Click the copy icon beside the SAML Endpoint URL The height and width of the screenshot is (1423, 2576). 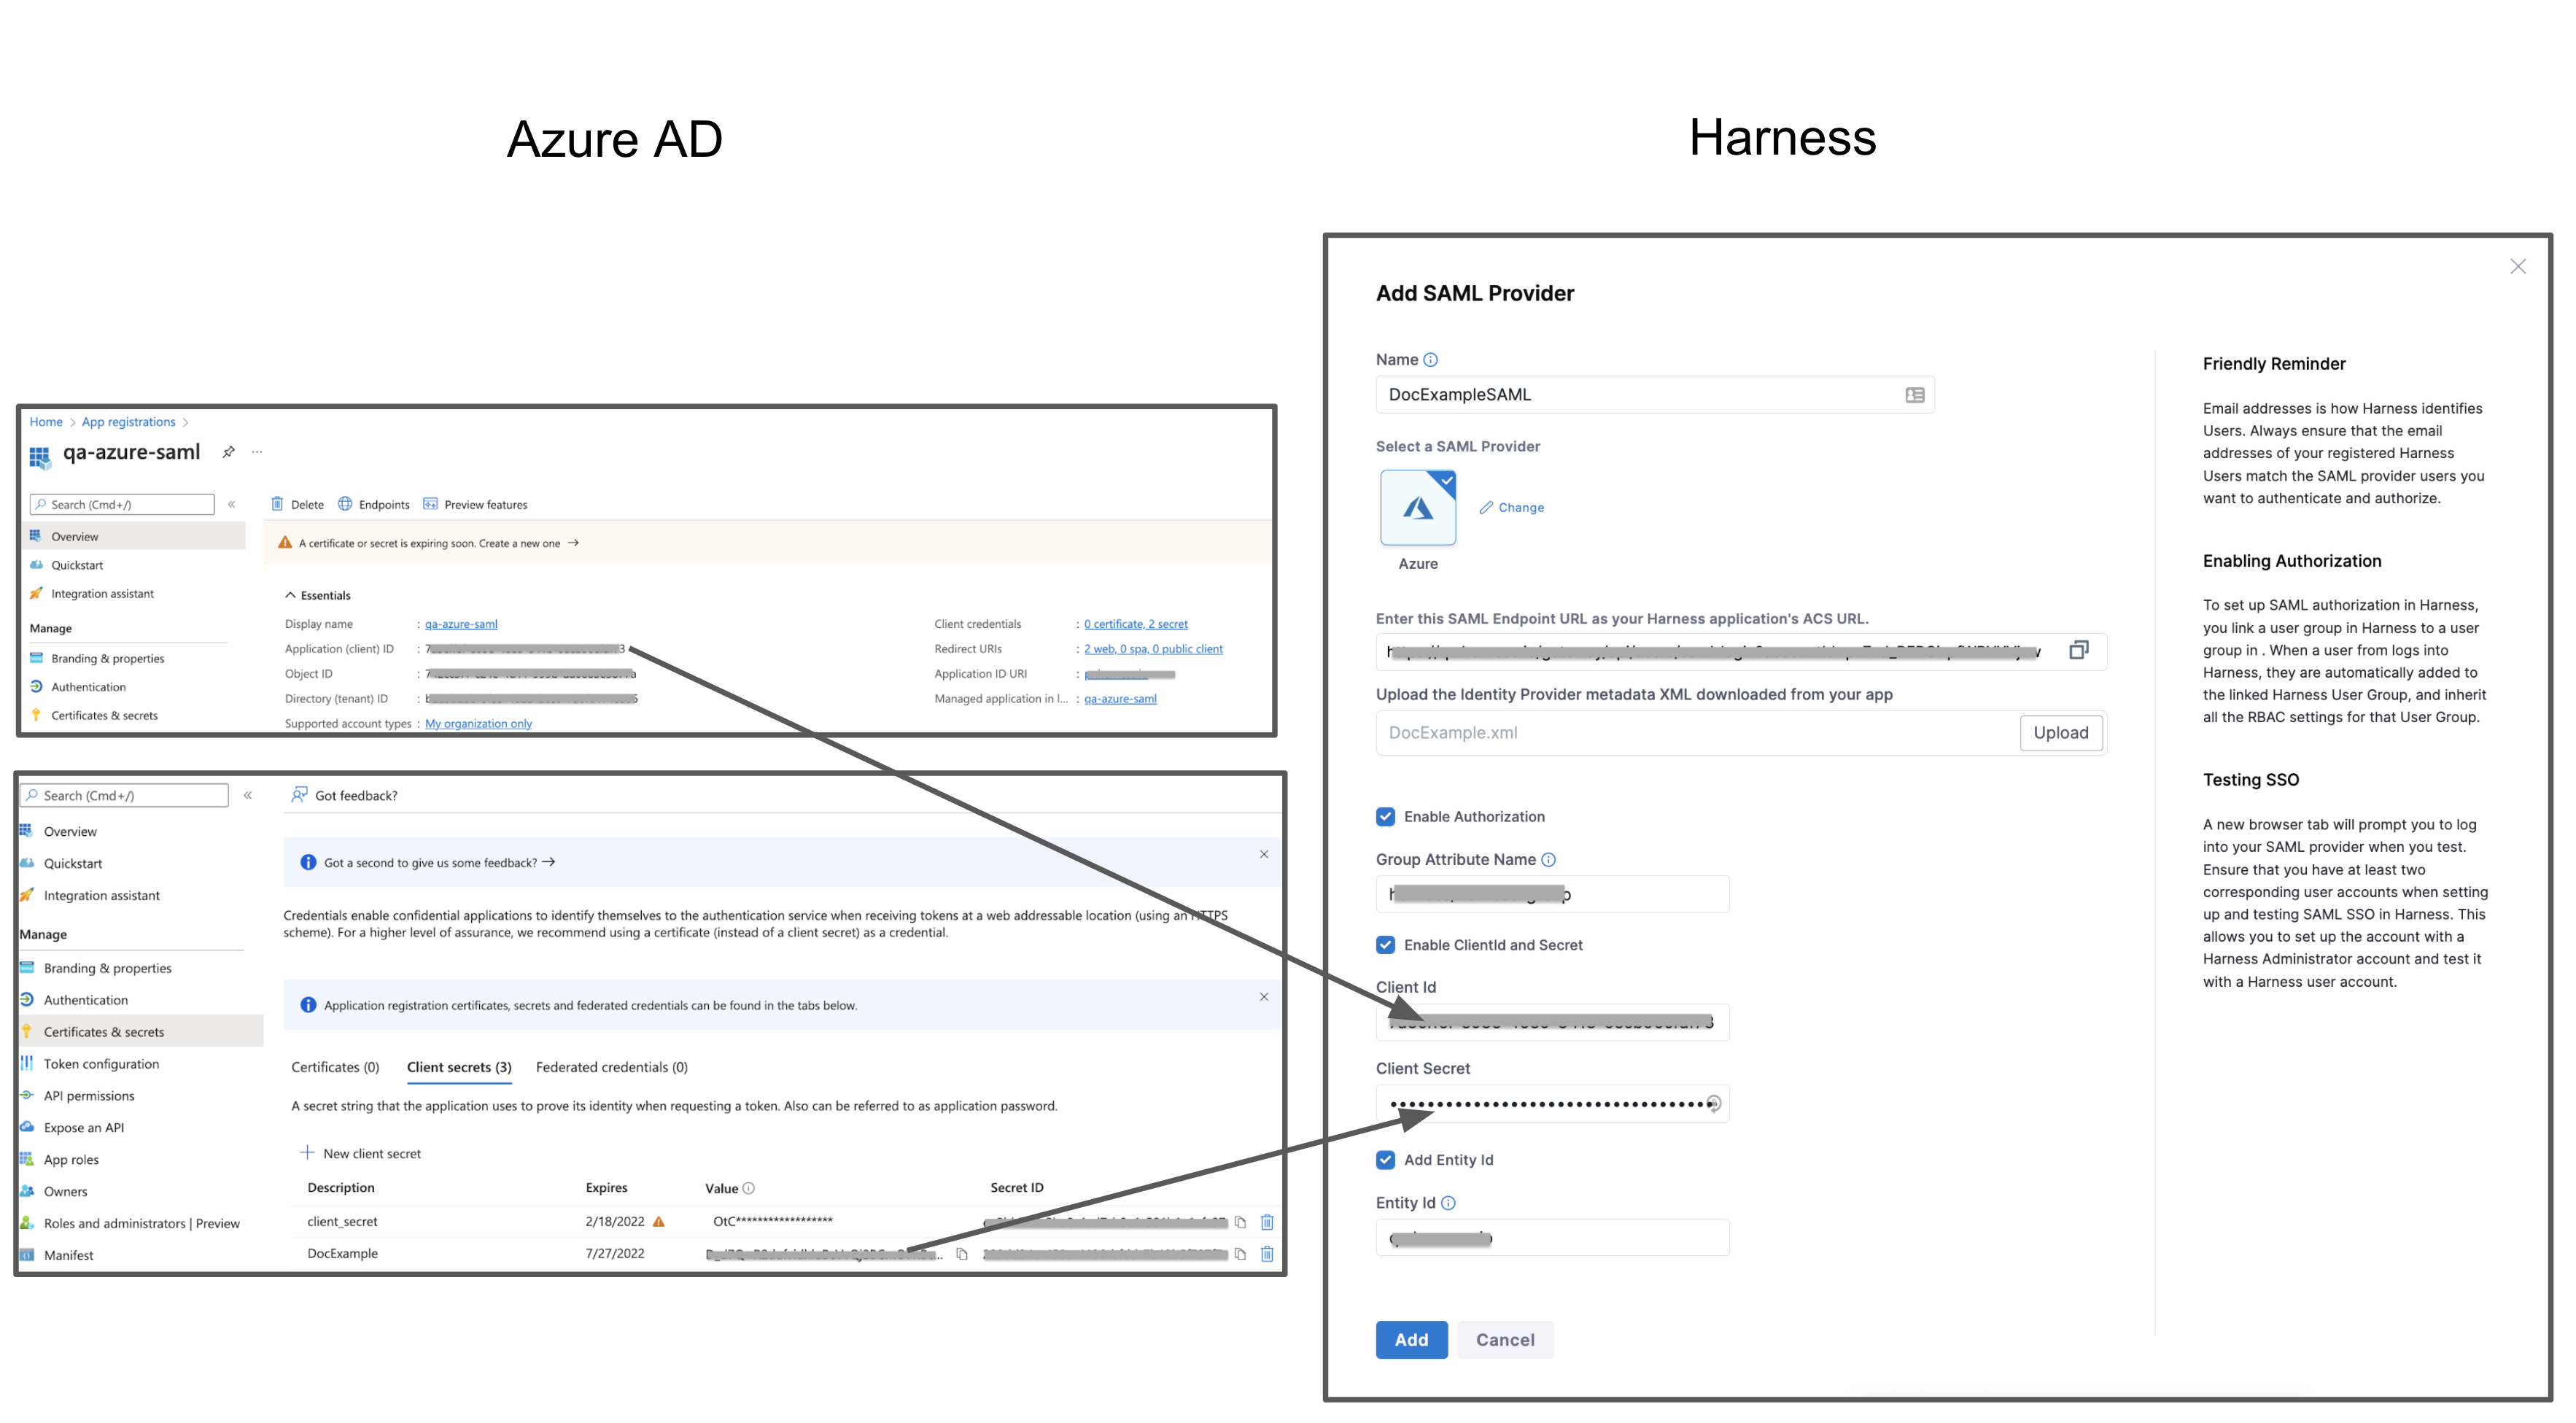[2078, 650]
